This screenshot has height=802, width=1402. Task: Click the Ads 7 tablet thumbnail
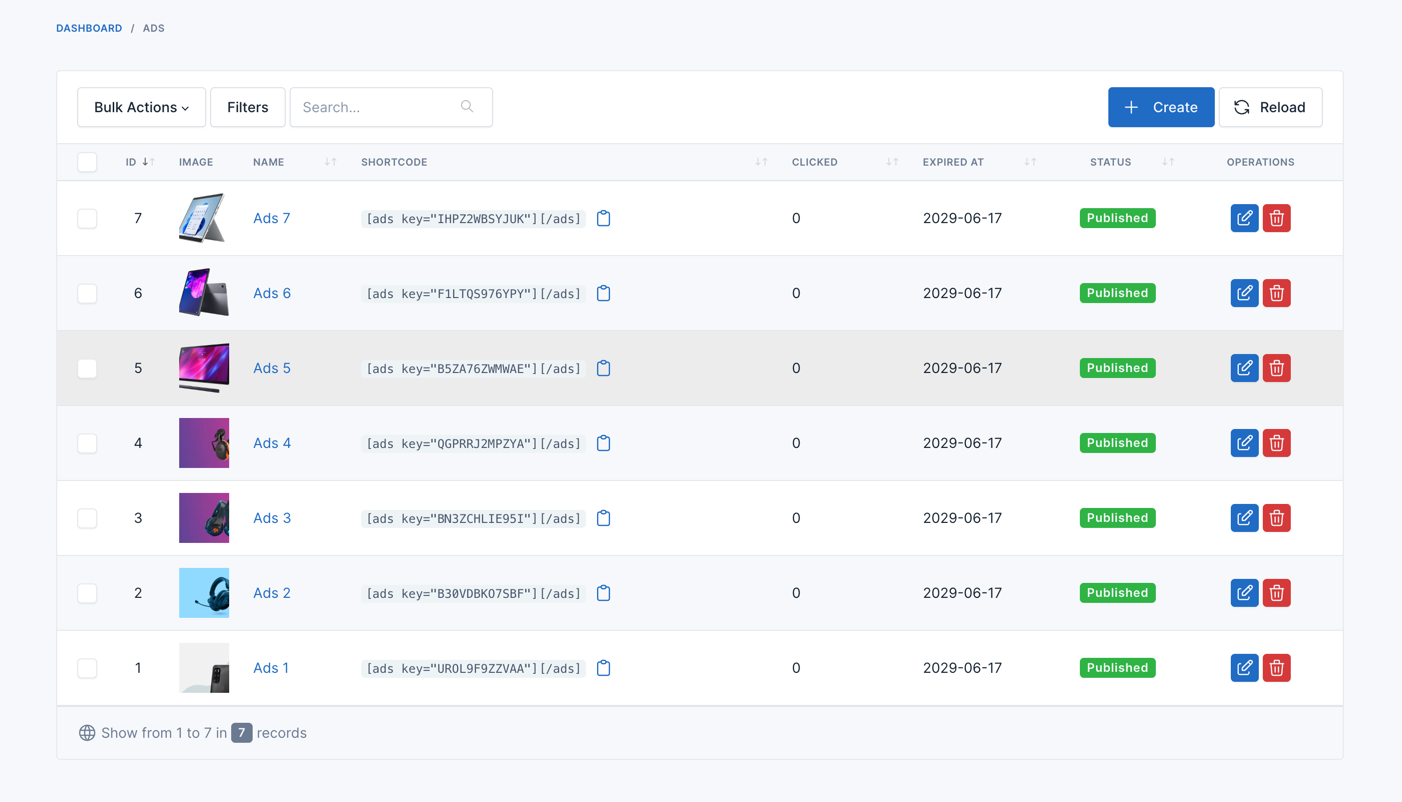tap(204, 218)
